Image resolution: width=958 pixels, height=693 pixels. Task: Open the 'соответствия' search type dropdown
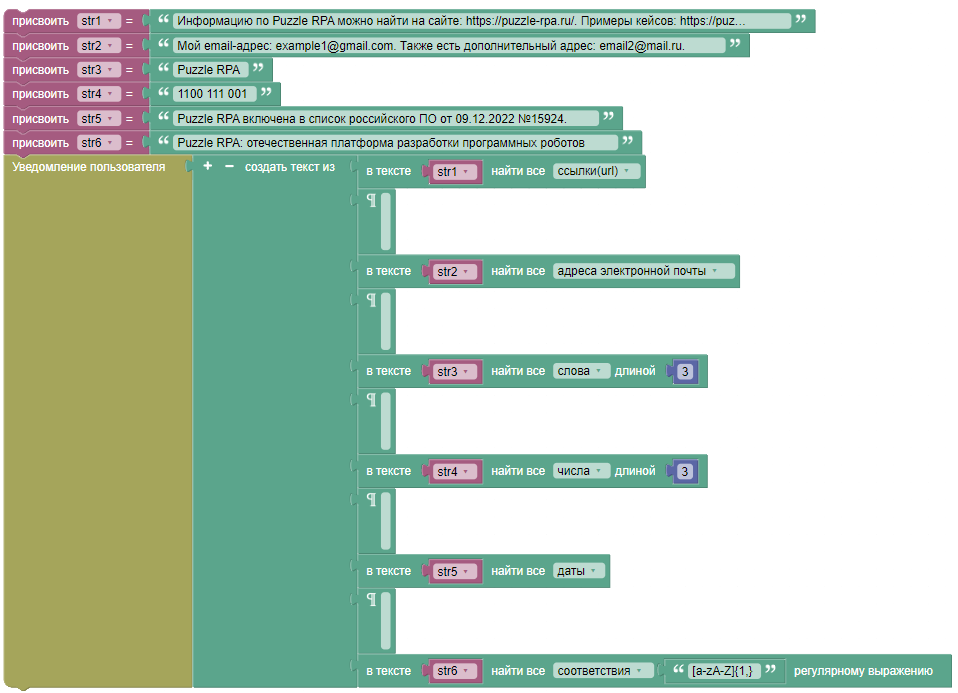(602, 670)
